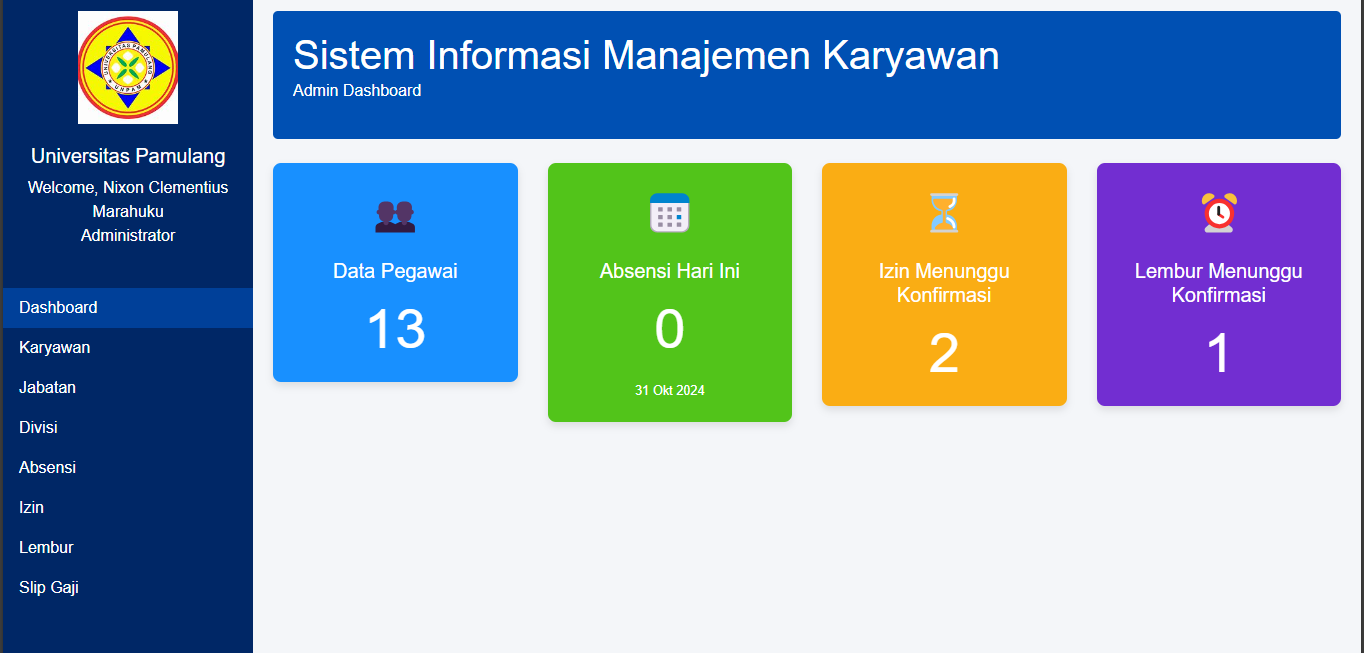Select Divisi in the sidebar

click(38, 428)
